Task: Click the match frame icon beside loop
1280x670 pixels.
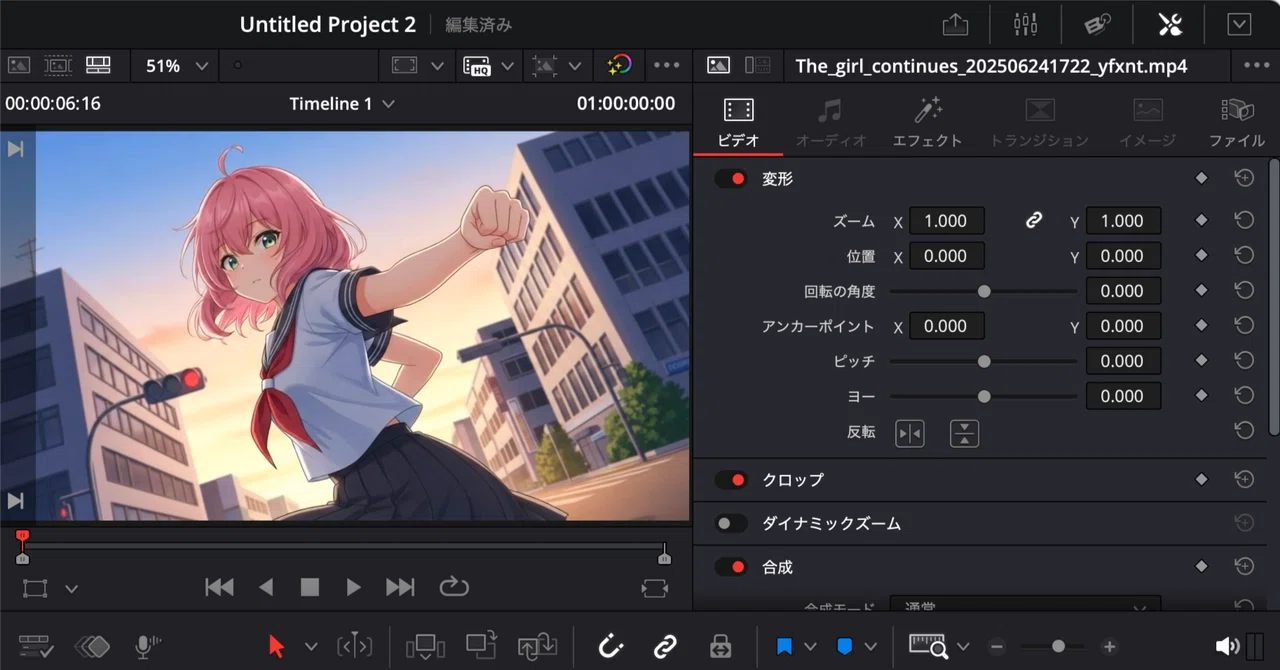Action: tap(655, 588)
